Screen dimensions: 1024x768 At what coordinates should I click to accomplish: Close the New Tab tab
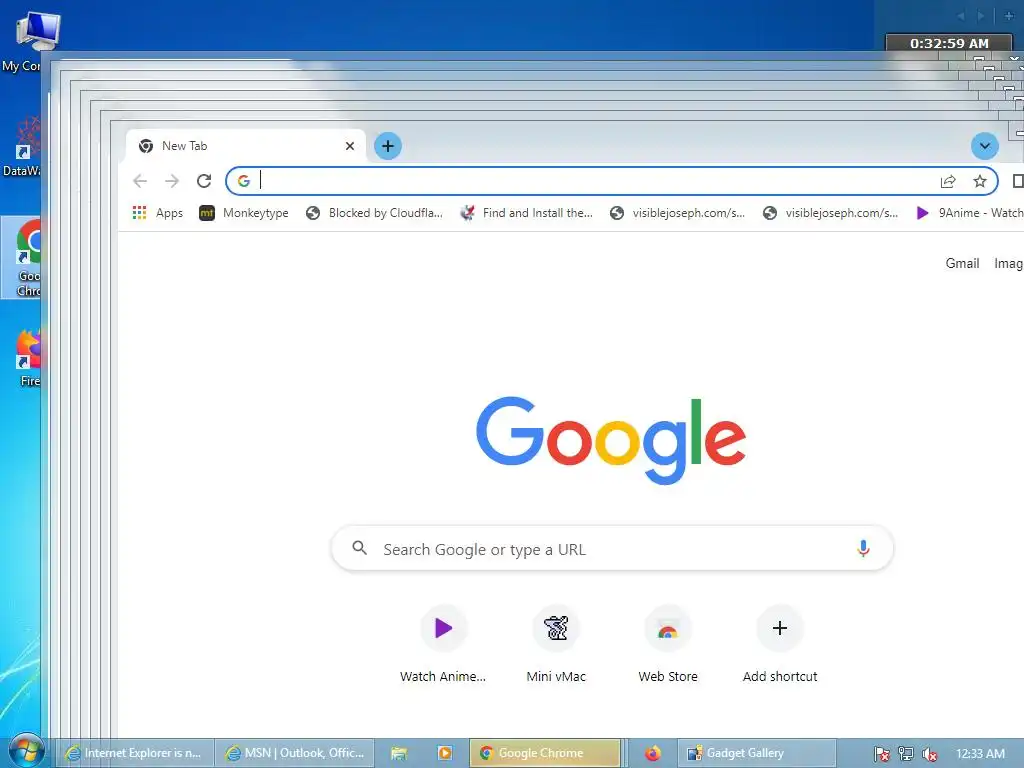[350, 146]
